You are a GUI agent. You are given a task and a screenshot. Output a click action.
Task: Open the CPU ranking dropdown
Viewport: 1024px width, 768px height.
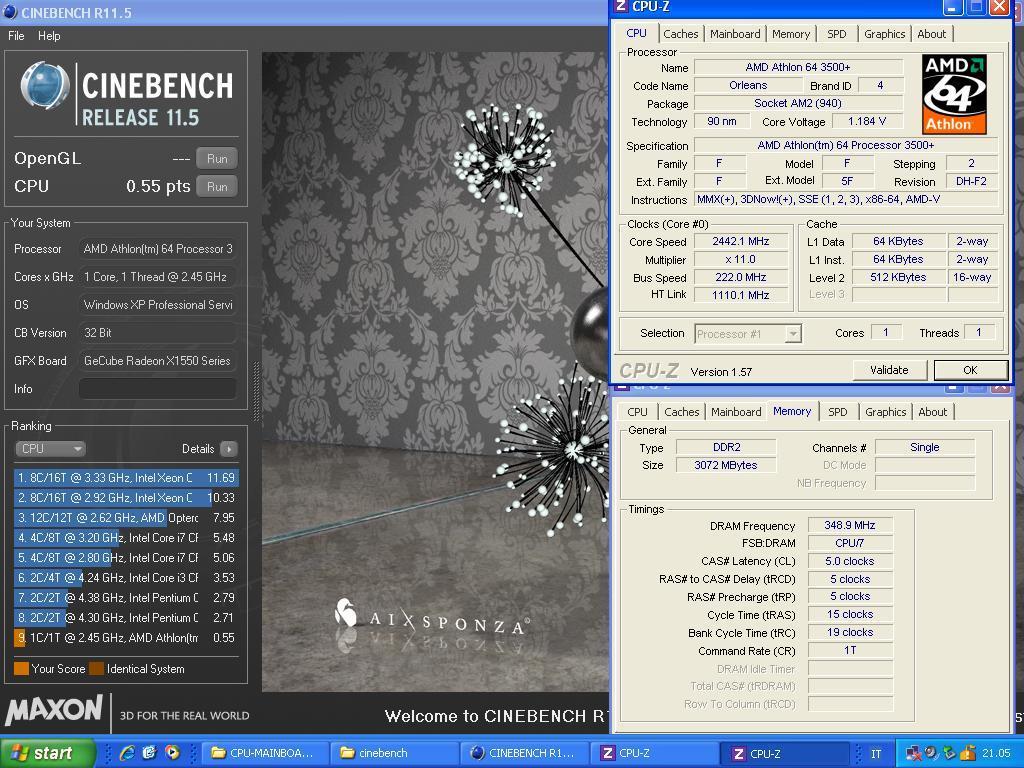click(50, 449)
